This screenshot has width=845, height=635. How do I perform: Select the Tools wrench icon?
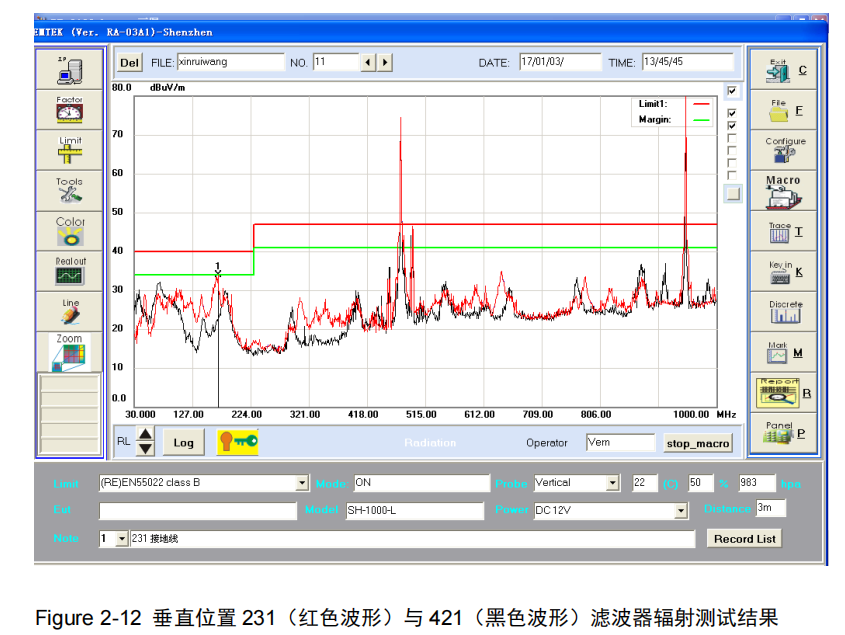point(69,191)
